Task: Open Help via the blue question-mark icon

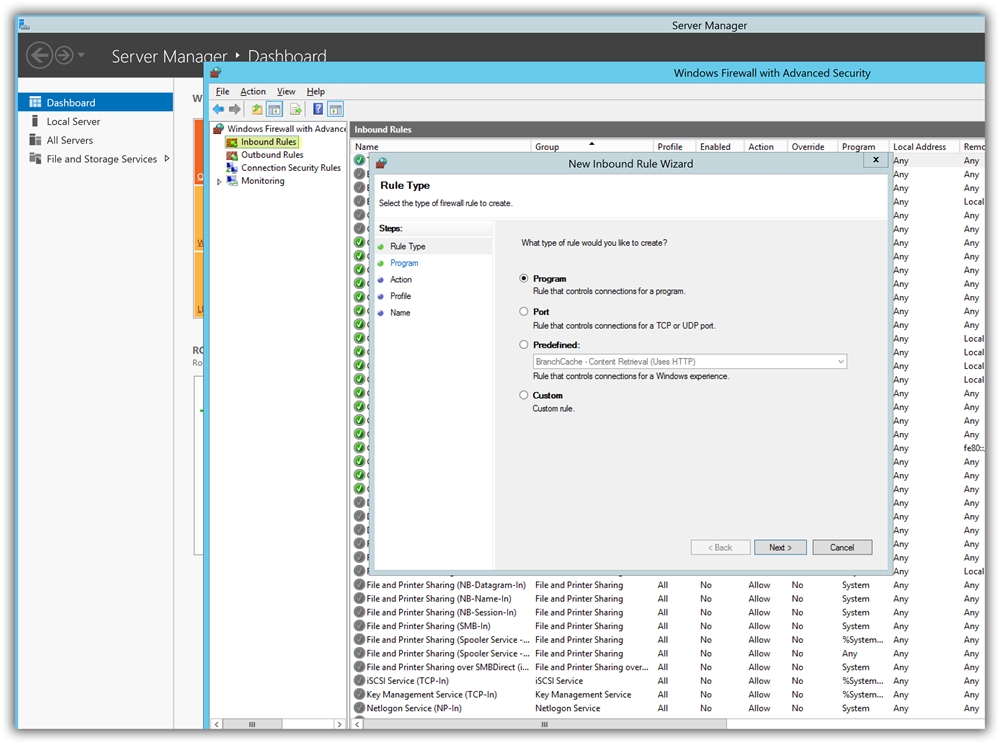Action: coord(318,109)
